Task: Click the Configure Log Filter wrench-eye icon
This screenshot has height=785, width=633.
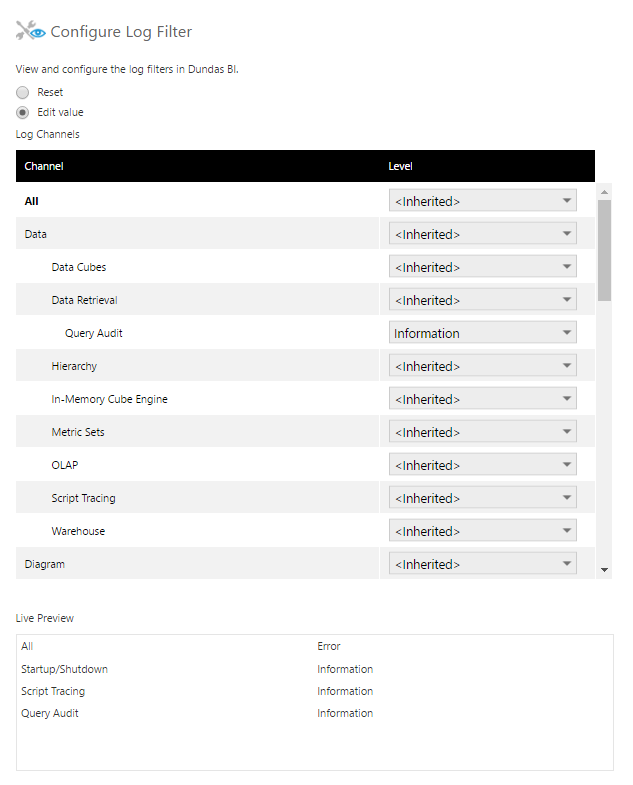Action: (31, 32)
